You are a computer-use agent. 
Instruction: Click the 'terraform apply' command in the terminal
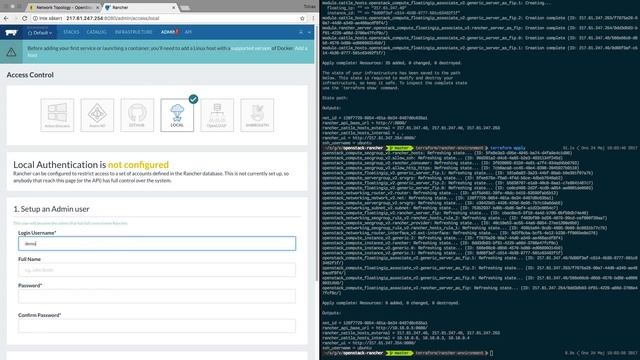pos(508,148)
